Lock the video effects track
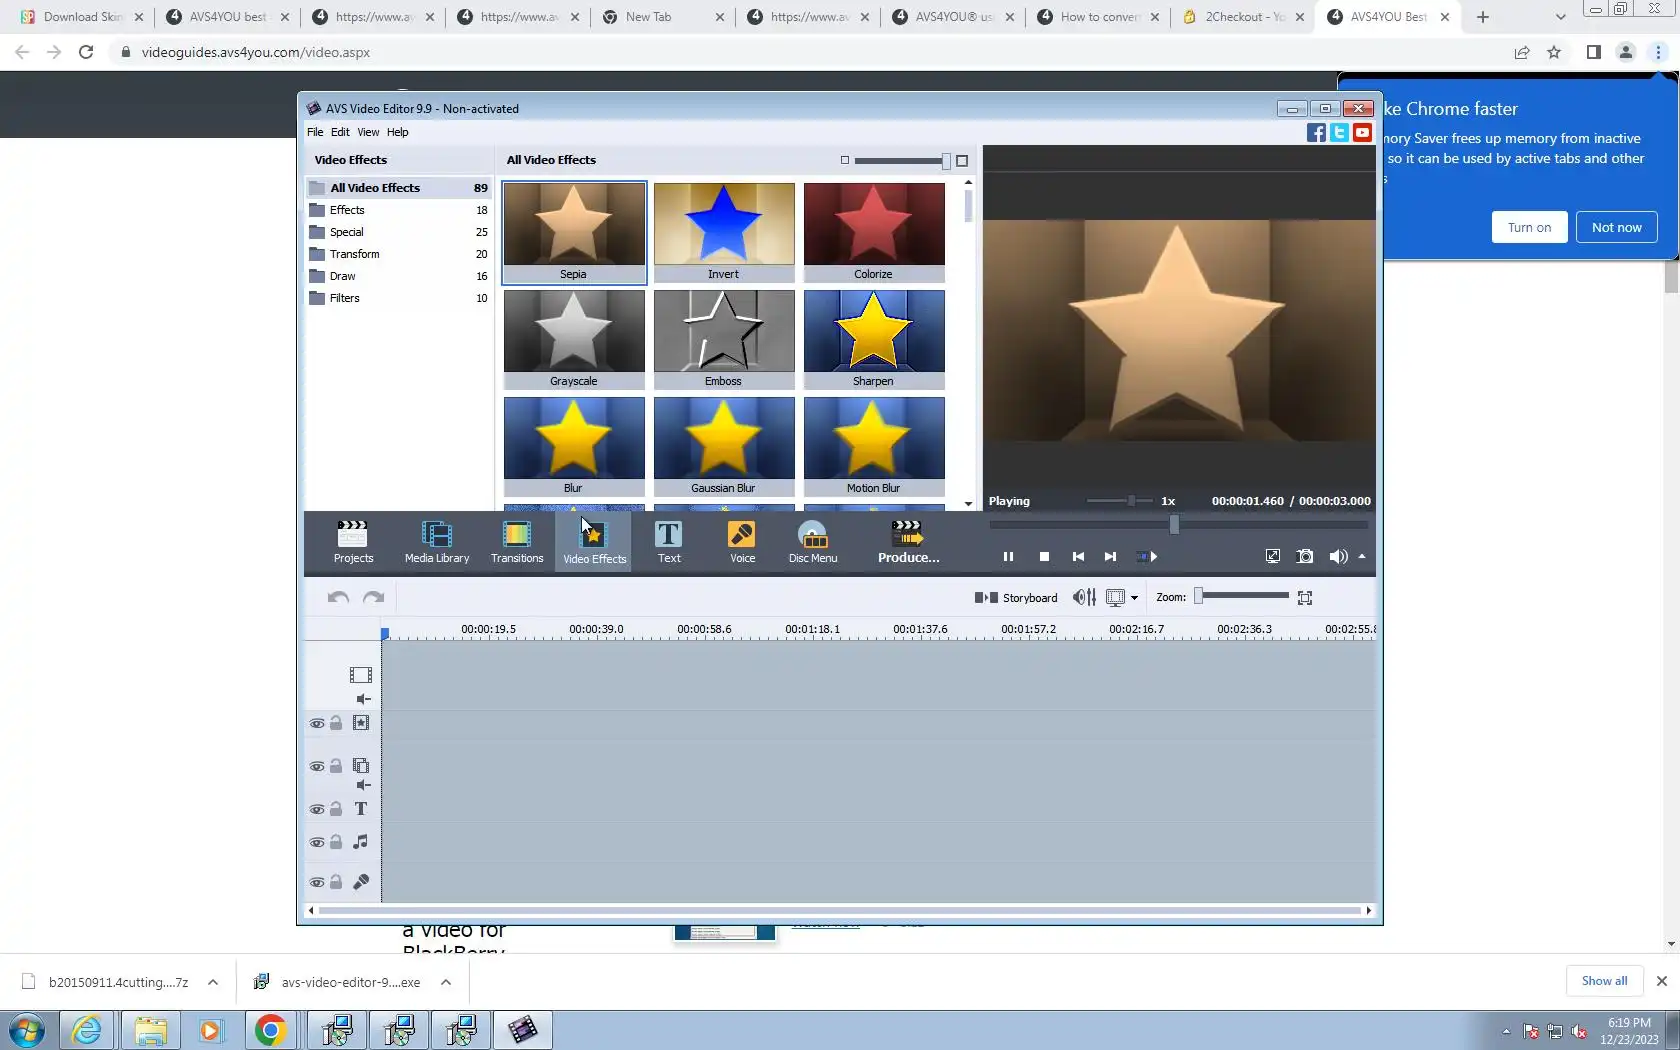 [337, 724]
